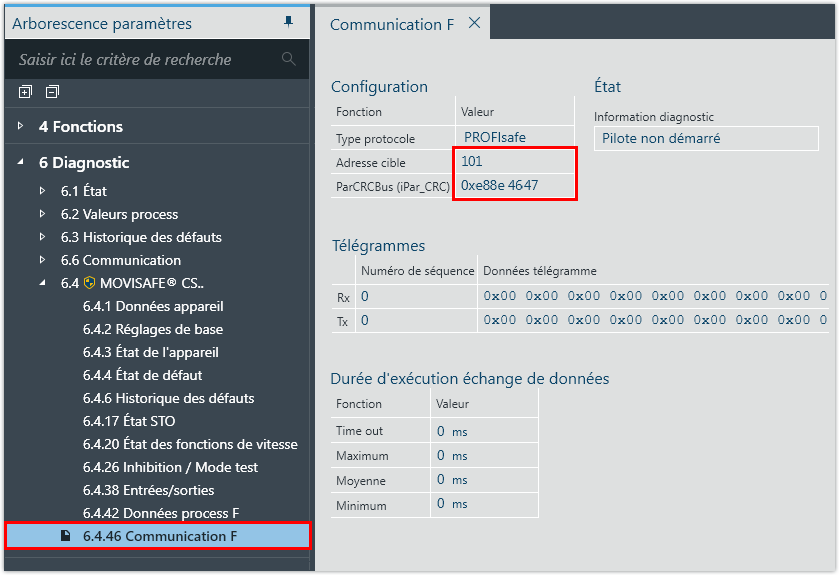This screenshot has height=575, width=839.
Task: Collapse the 6.4 MOVISAFE CS.. node
Action: point(42,283)
